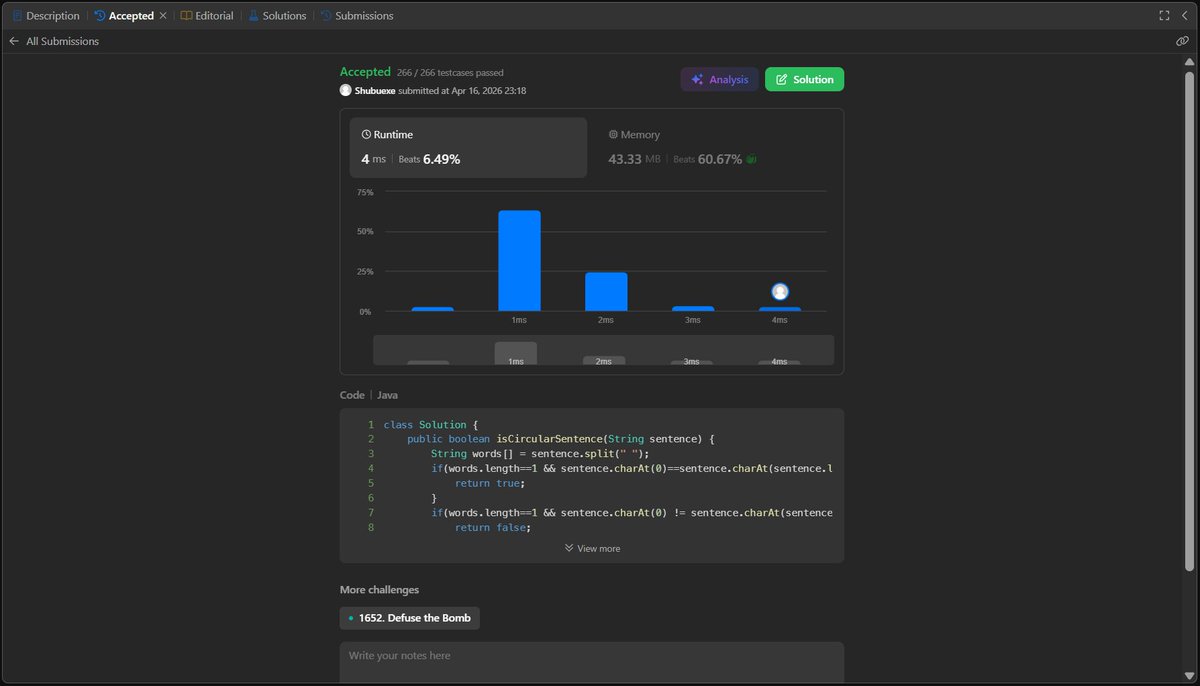The width and height of the screenshot is (1200, 686).
Task: Open the Description tab
Action: click(x=46, y=16)
